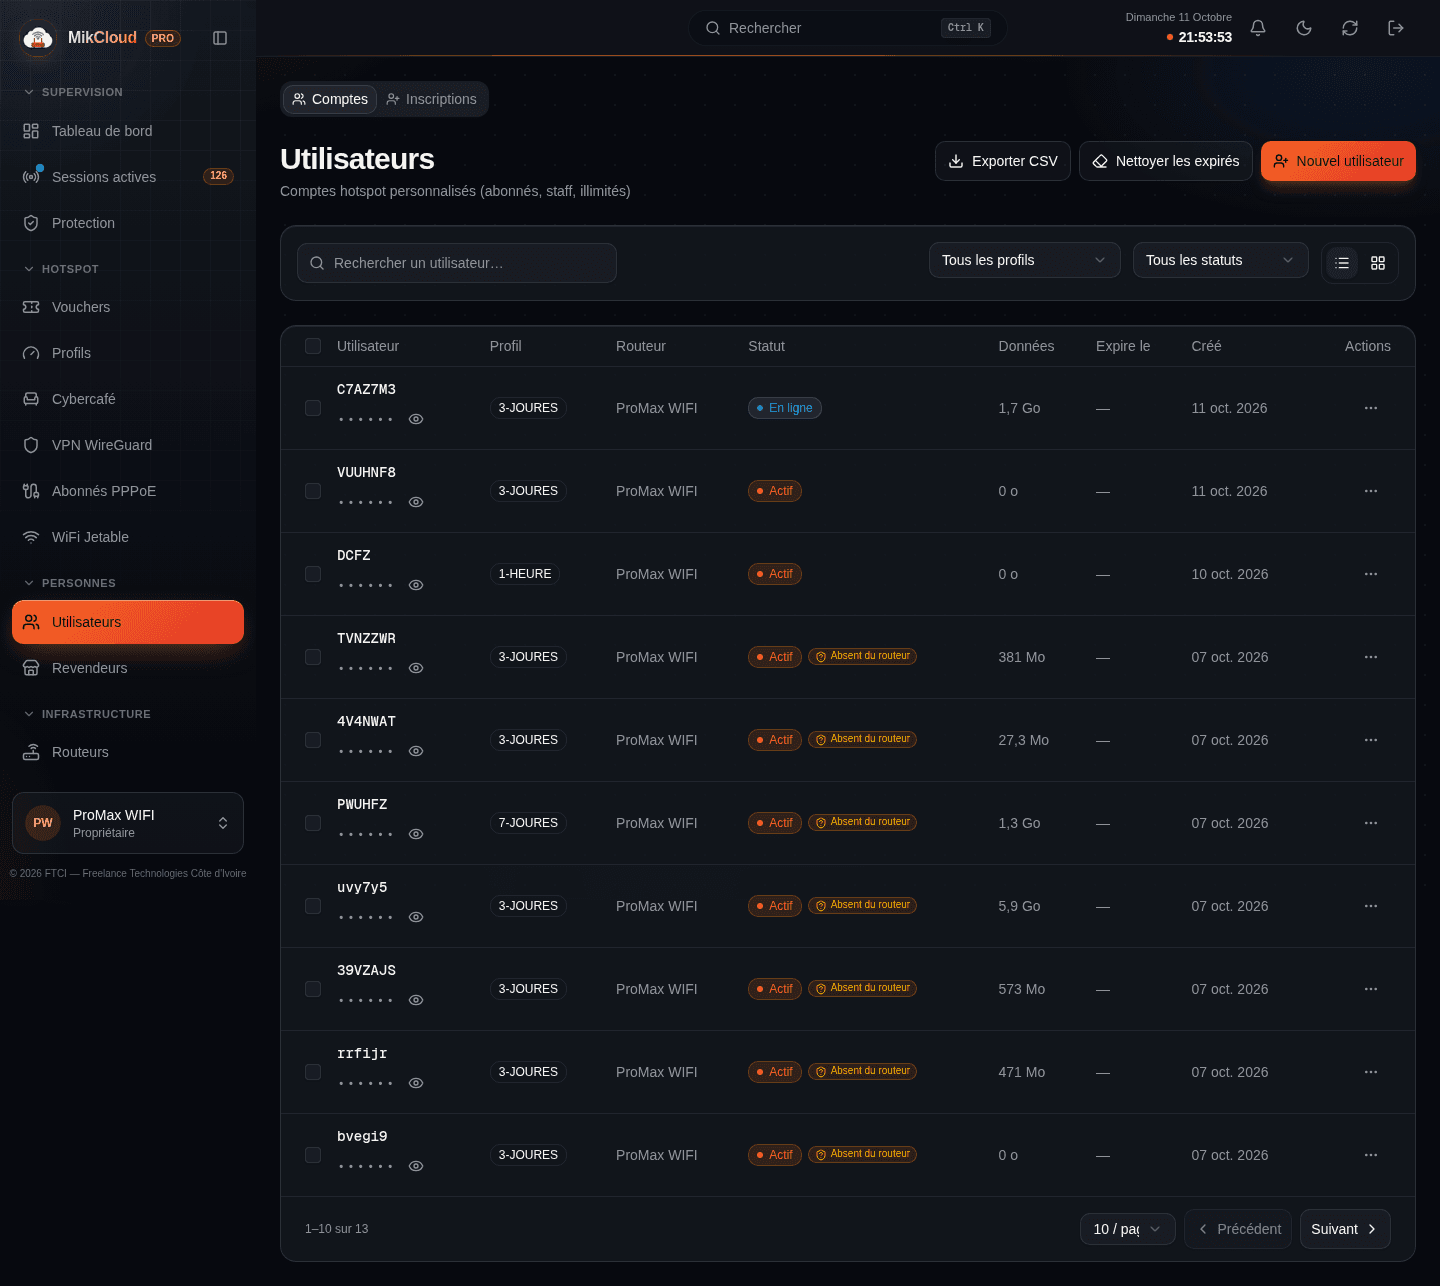Click Exporter CSV button
Viewport: 1440px width, 1286px height.
[1003, 161]
